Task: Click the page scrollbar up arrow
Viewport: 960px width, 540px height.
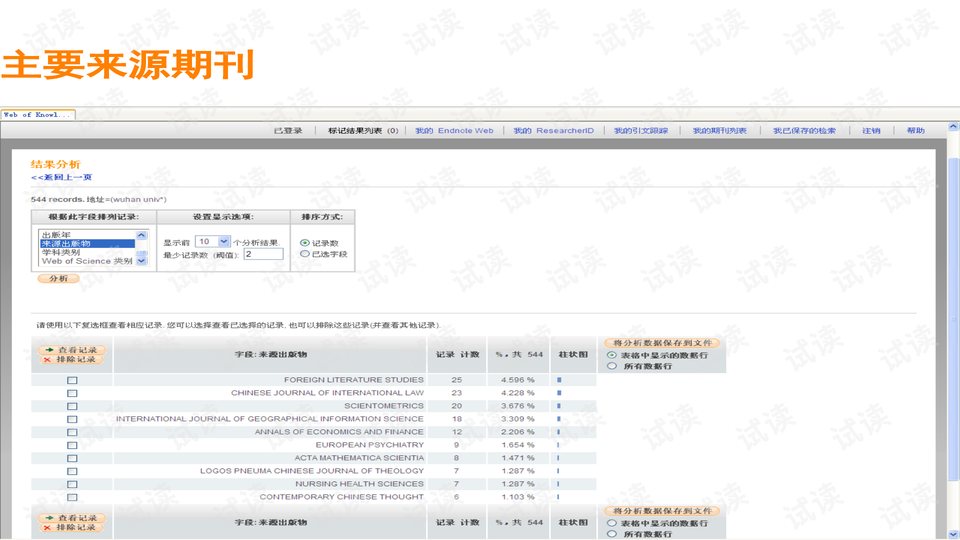Action: pyautogui.click(x=953, y=127)
